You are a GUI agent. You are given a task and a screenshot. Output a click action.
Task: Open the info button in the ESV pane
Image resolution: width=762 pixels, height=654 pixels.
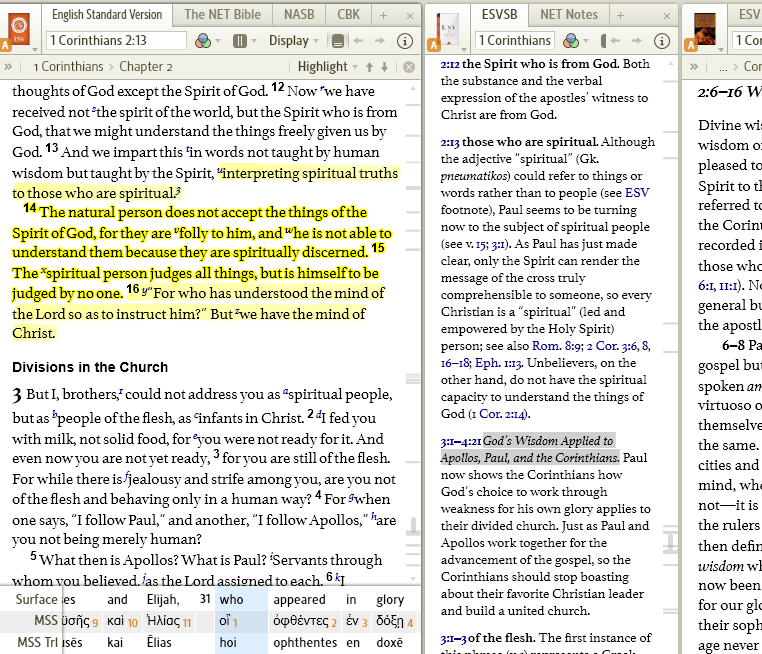click(405, 41)
